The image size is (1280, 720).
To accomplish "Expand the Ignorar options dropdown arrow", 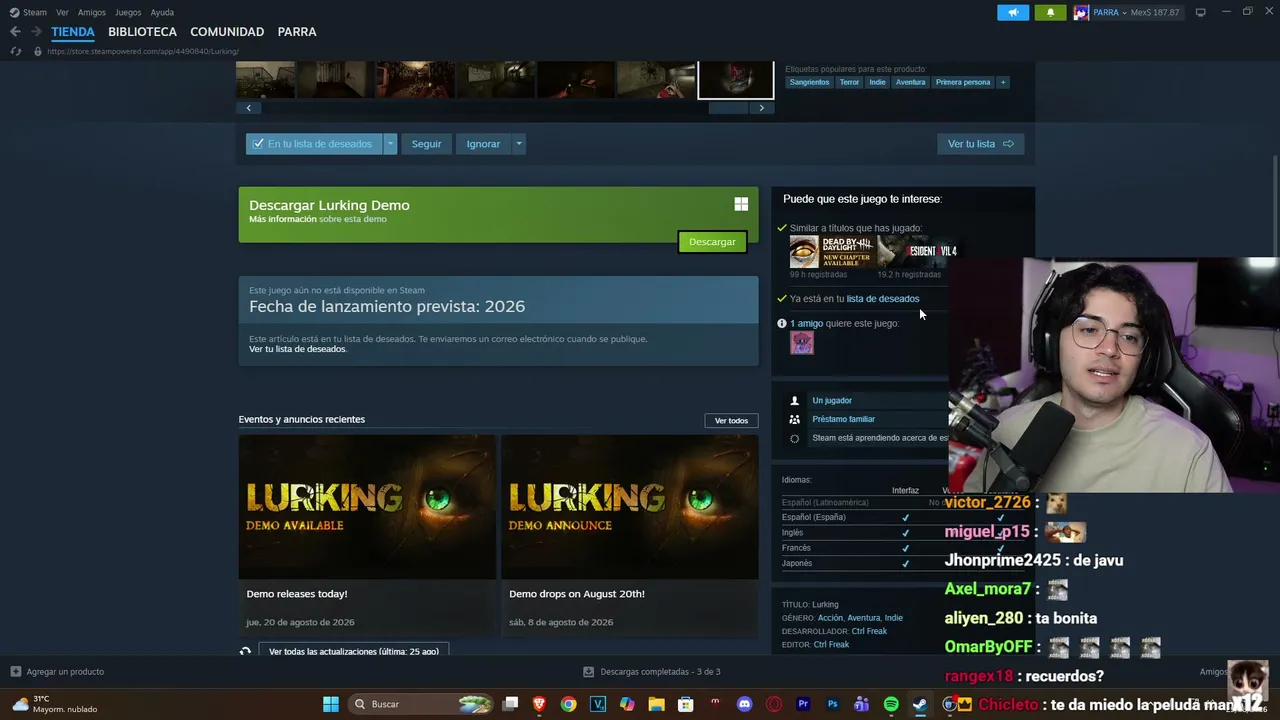I will [518, 144].
